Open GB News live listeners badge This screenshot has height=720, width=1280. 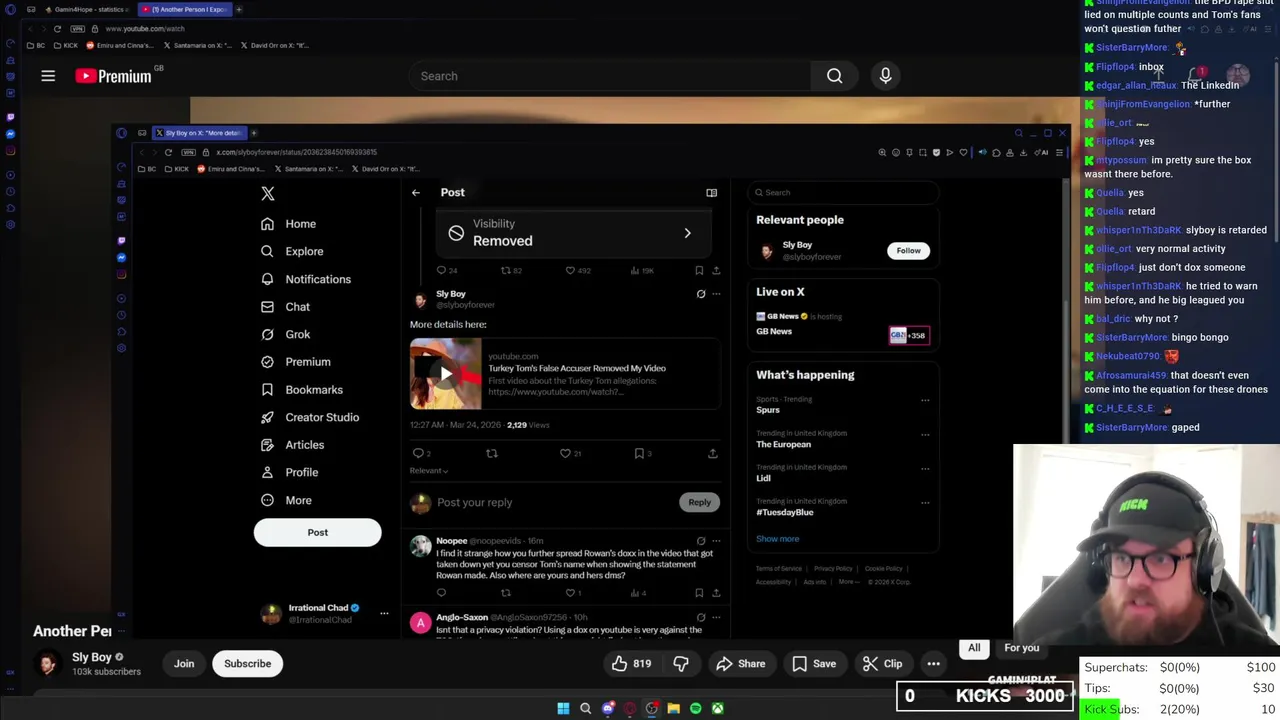click(x=909, y=335)
